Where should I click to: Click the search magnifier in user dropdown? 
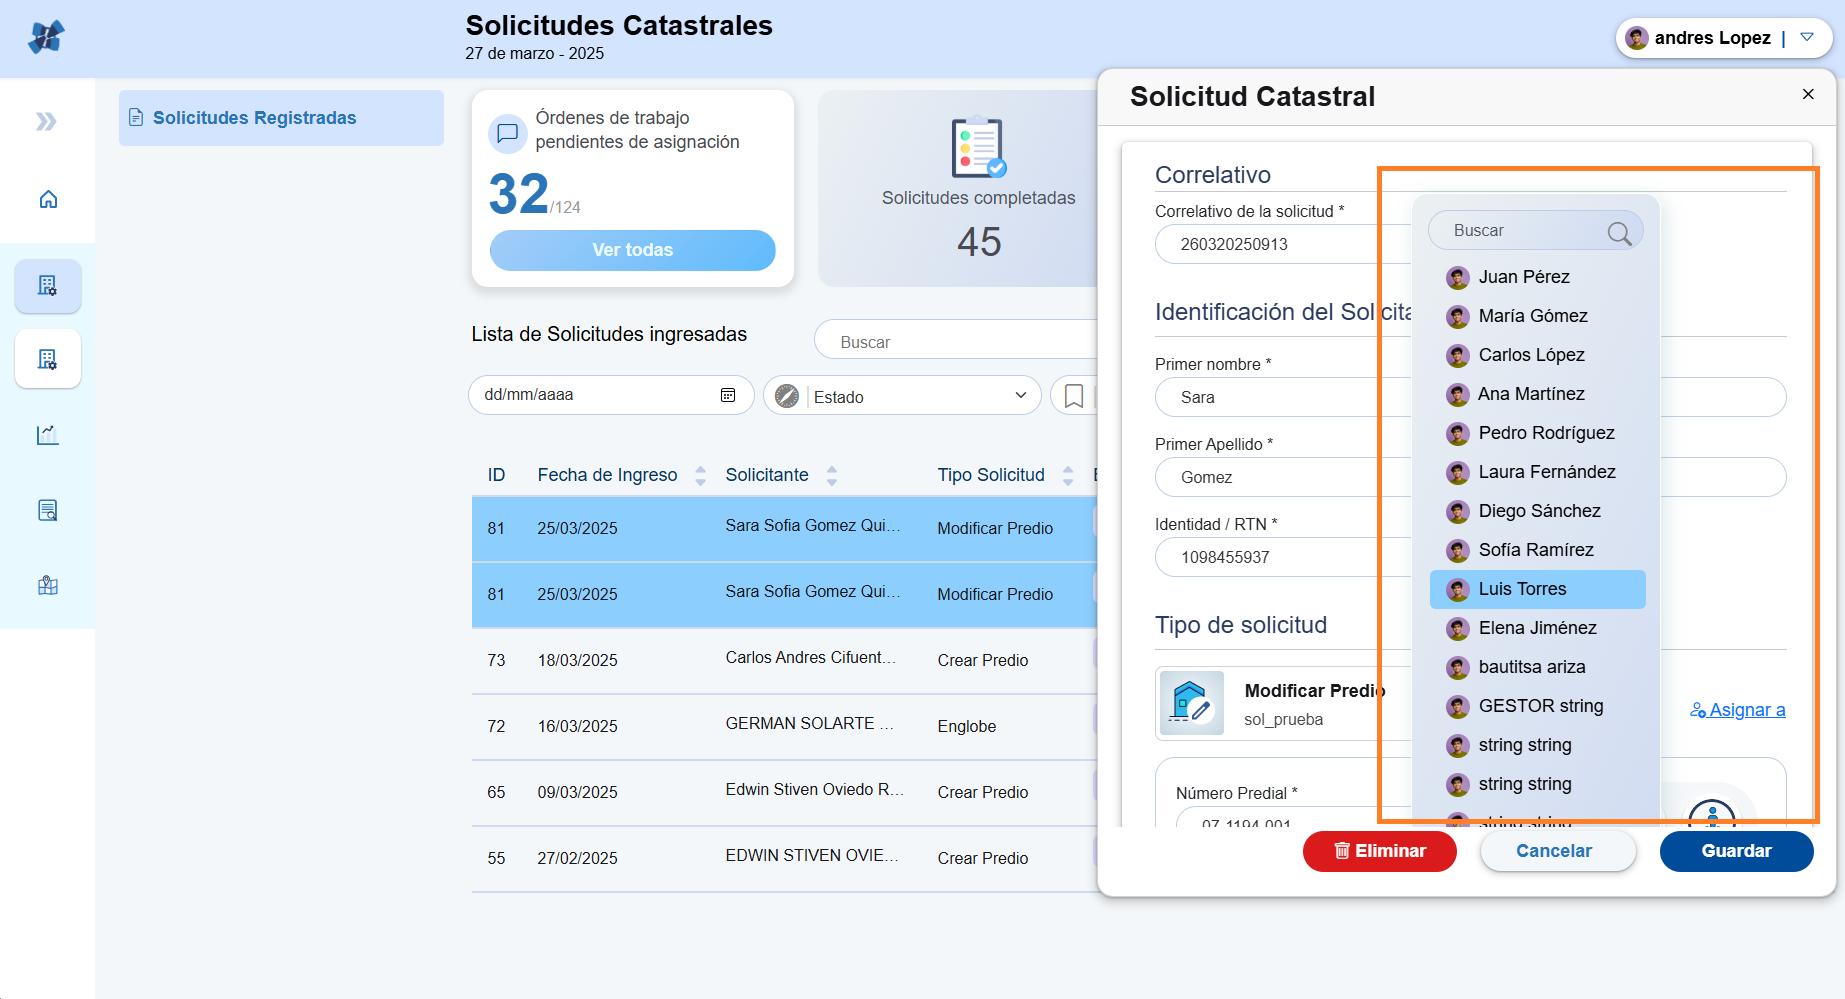click(1619, 233)
